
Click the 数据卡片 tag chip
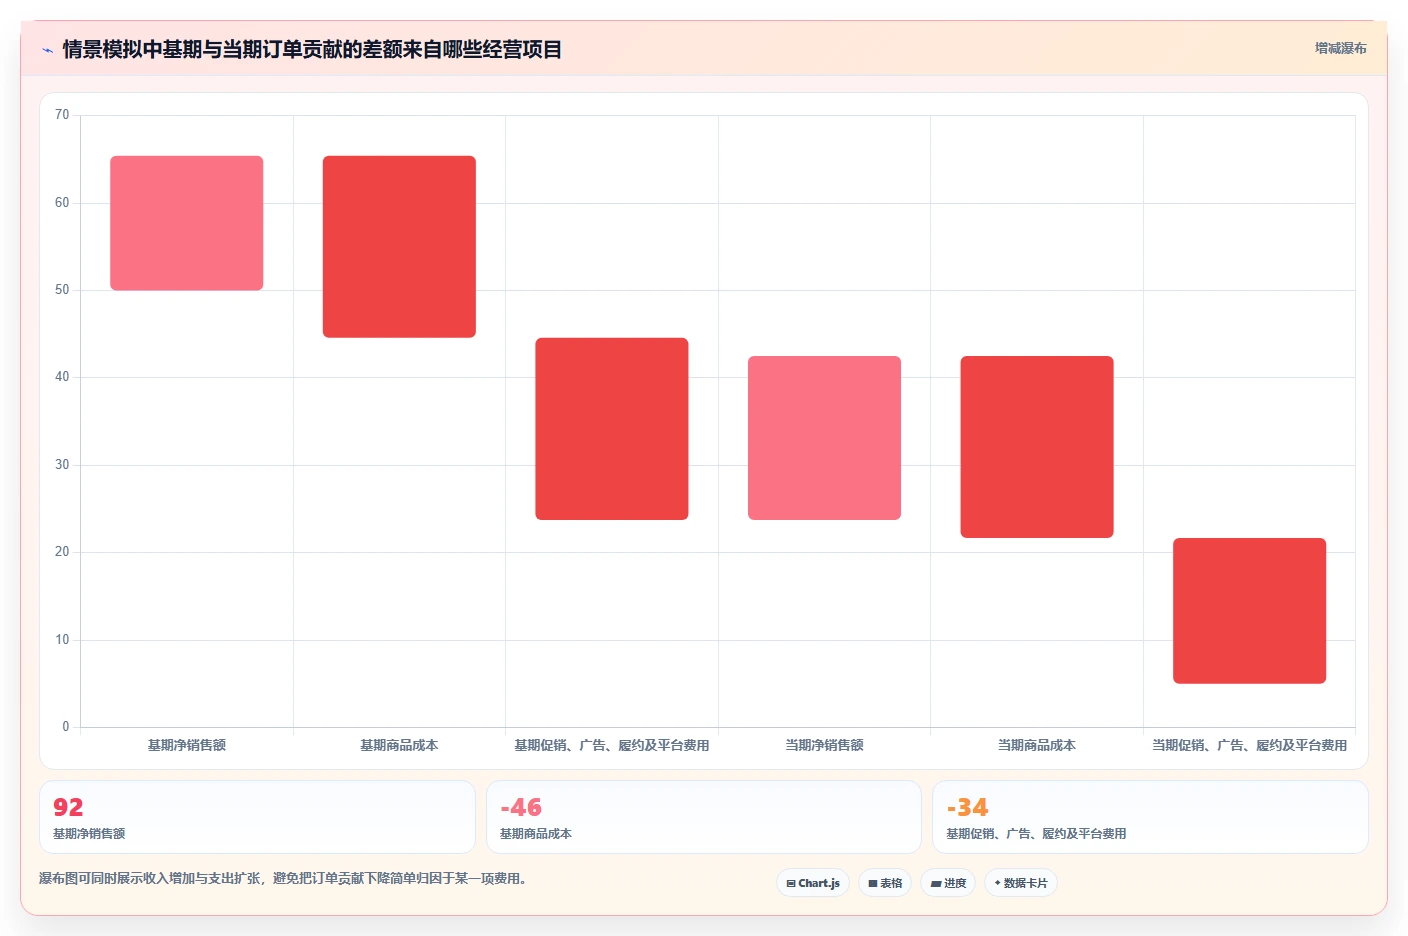1021,883
